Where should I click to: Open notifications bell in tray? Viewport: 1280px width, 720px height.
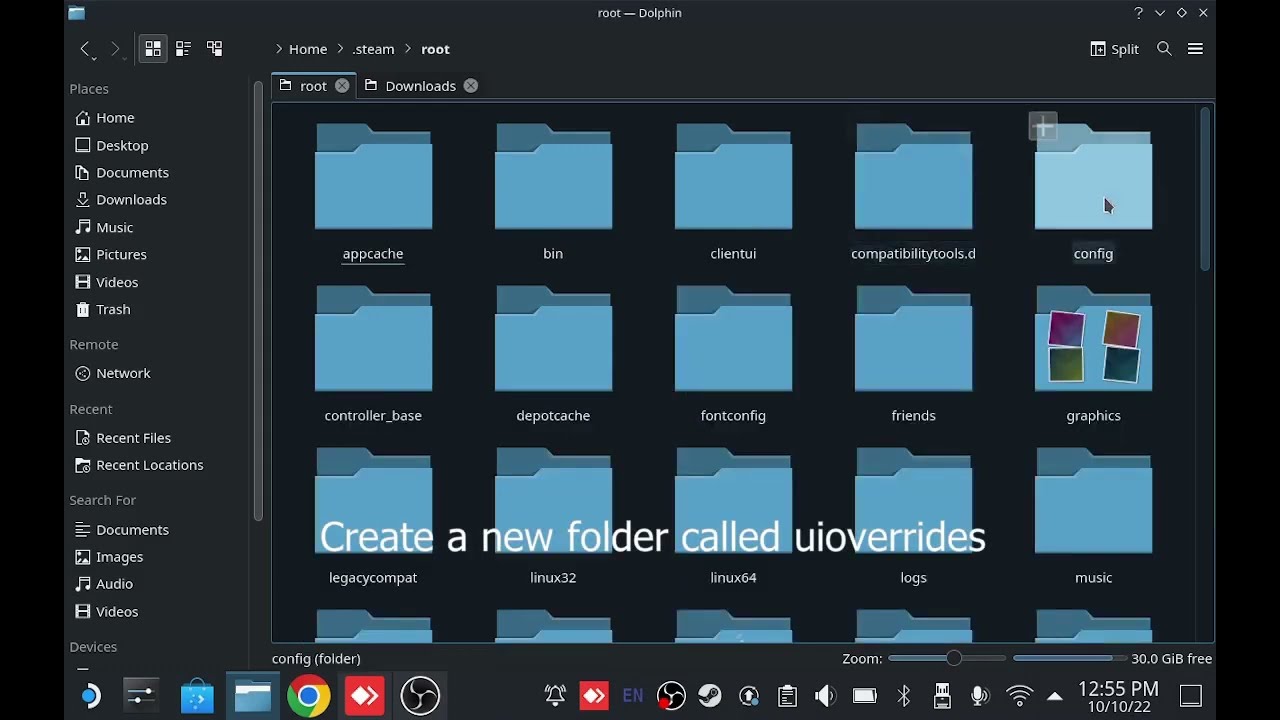click(x=555, y=696)
